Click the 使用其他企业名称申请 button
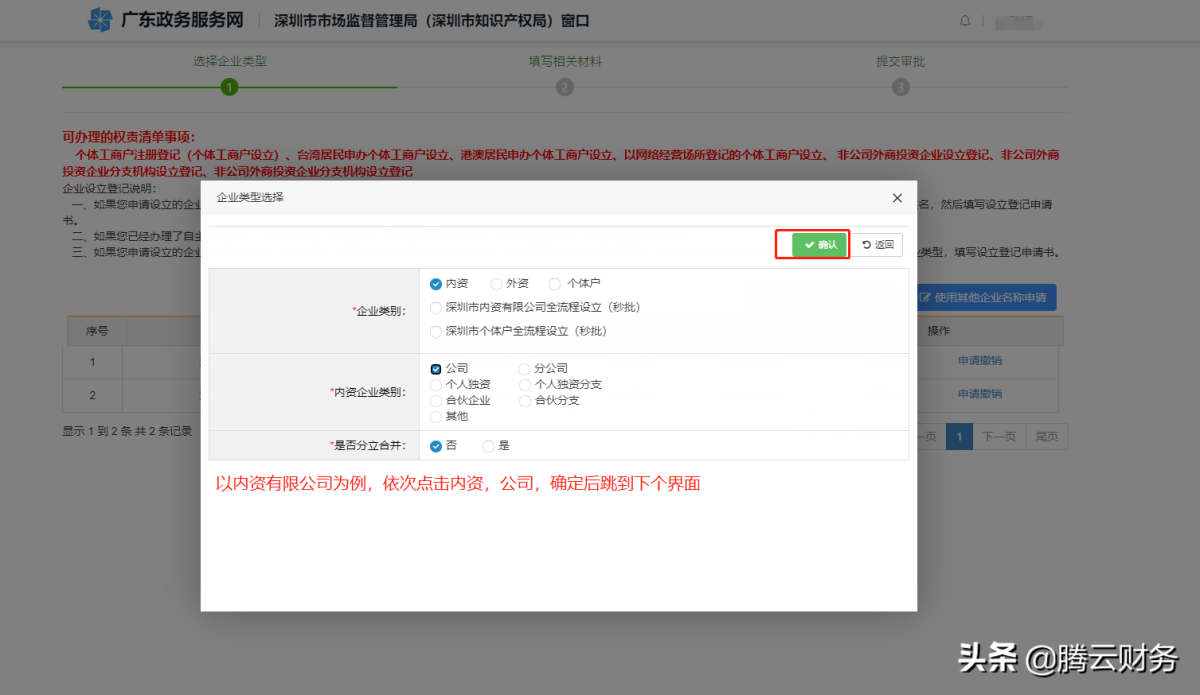Image resolution: width=1200 pixels, height=695 pixels. click(985, 298)
